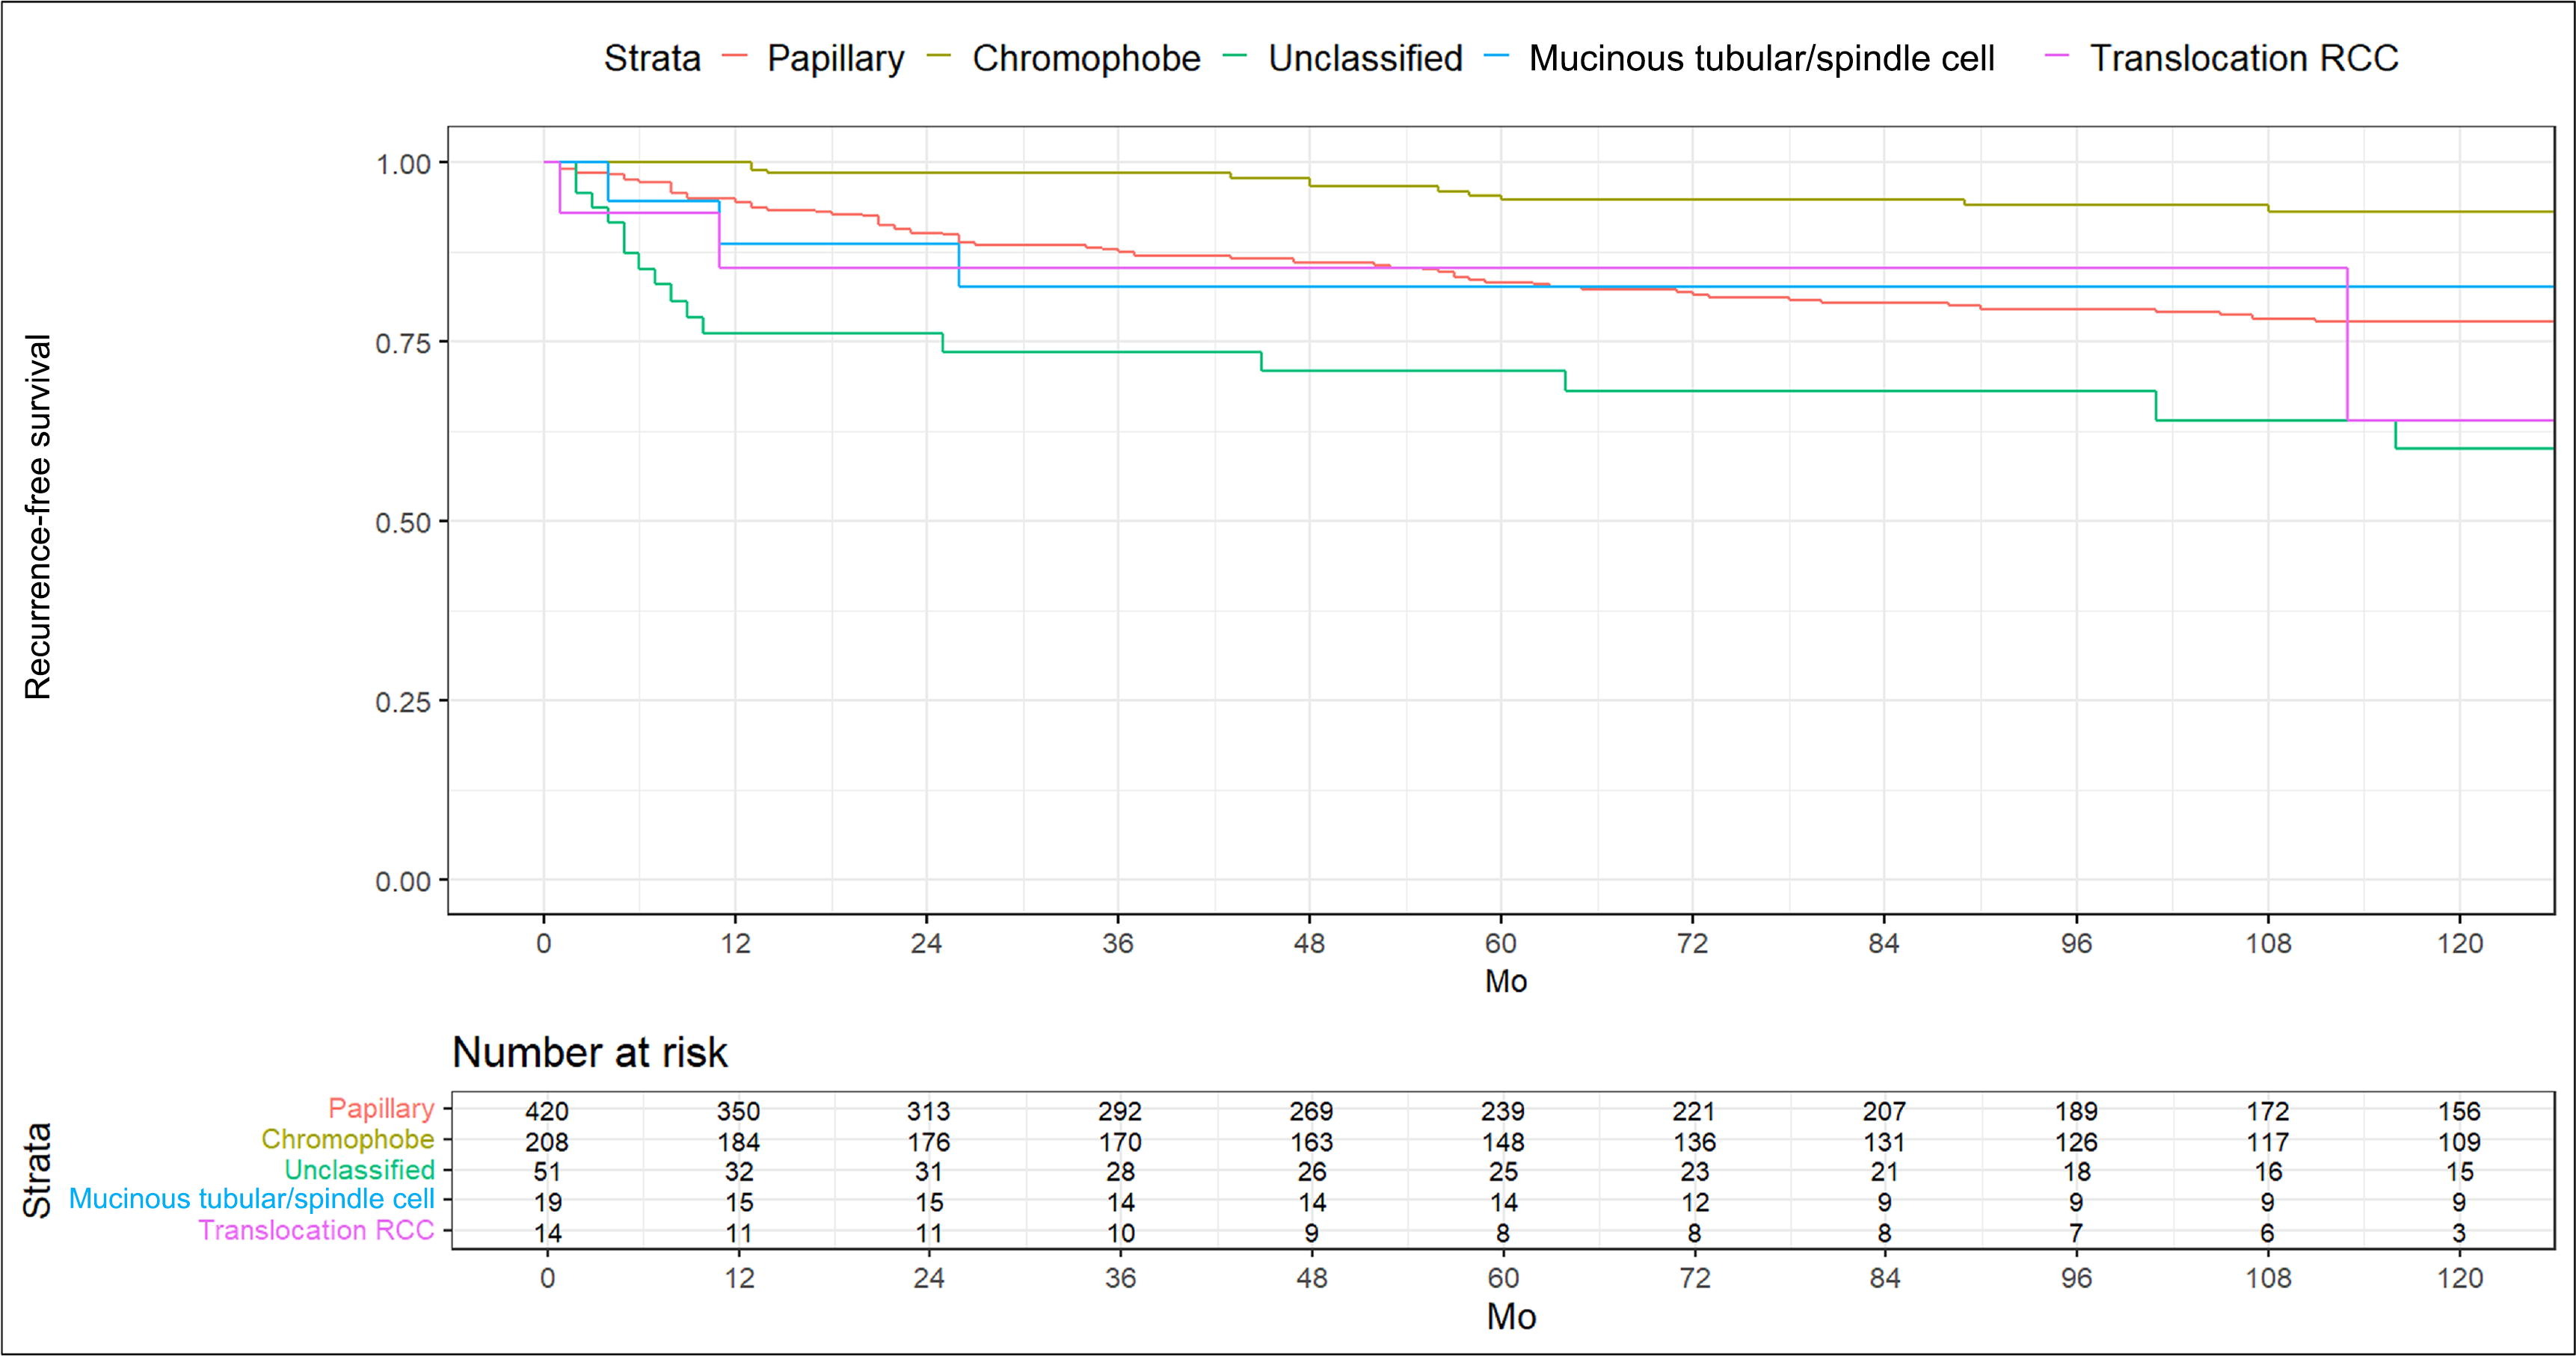Viewport: 2576px width, 1356px height.
Task: Click the Papillary legend label
Action: pos(835,59)
